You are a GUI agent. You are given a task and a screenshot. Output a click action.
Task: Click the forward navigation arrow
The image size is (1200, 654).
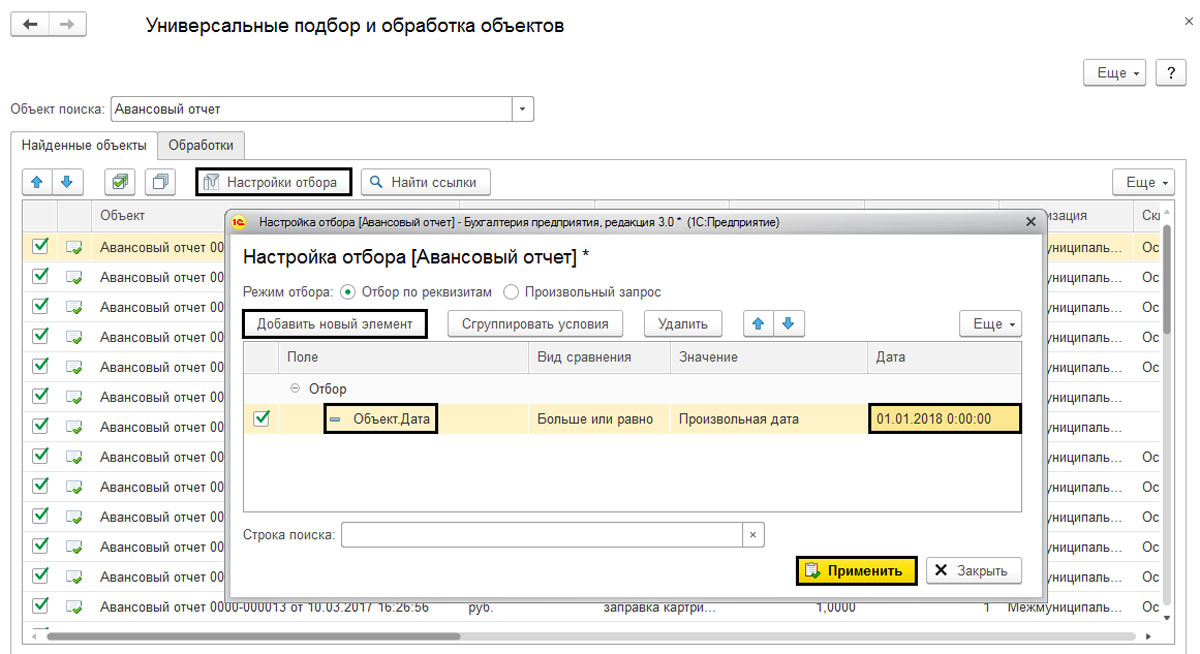[66, 25]
